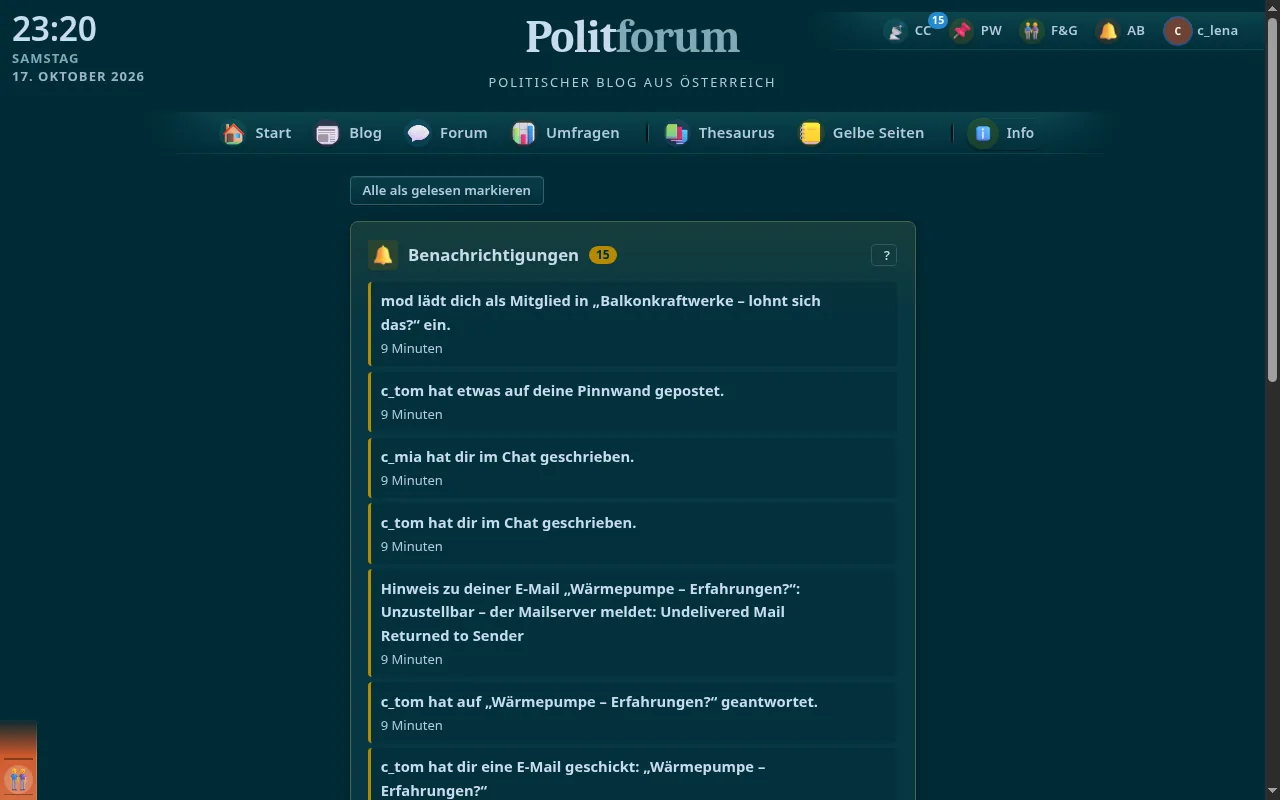Open the PW pinboard pin icon
Viewport: 1280px width, 800px height.
point(962,31)
